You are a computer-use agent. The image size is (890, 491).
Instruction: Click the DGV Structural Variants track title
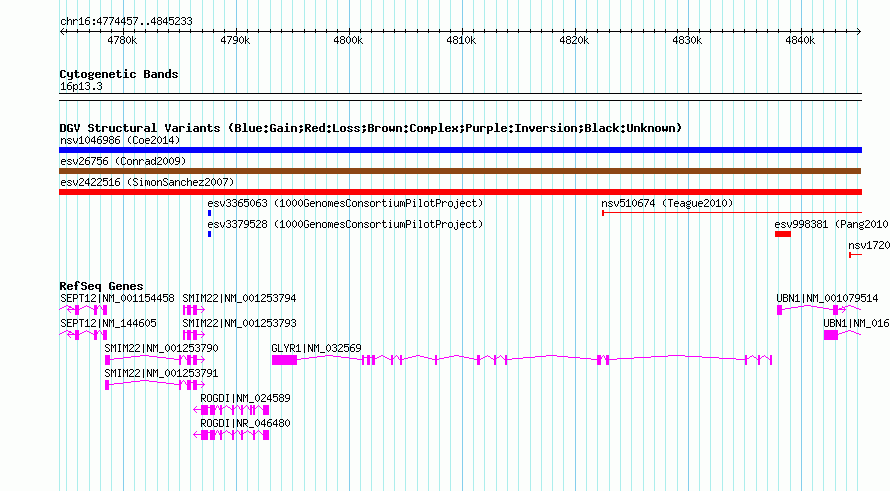(371, 128)
